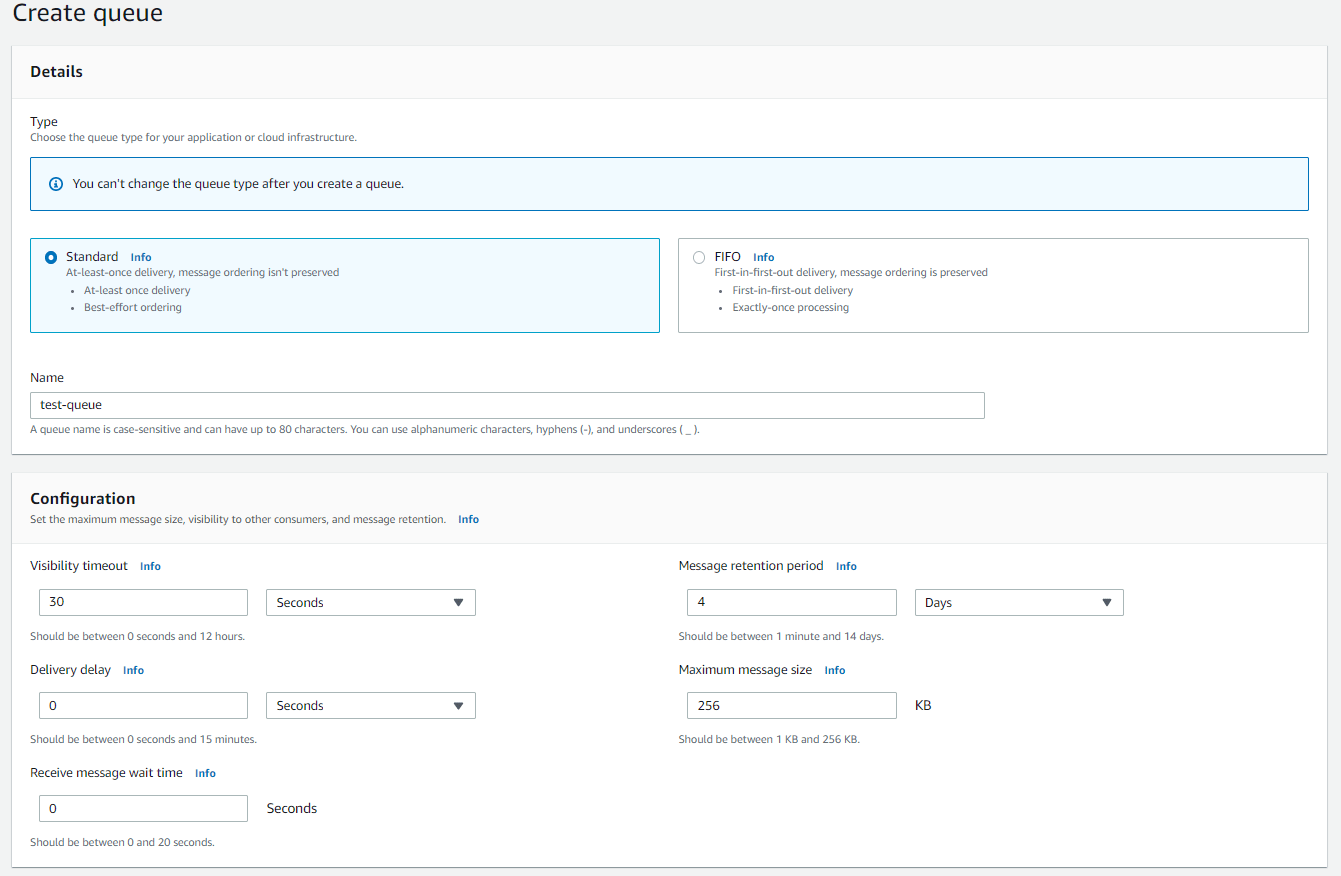The width and height of the screenshot is (1341, 876).
Task: Open Info for Receive message wait time
Action: point(205,773)
